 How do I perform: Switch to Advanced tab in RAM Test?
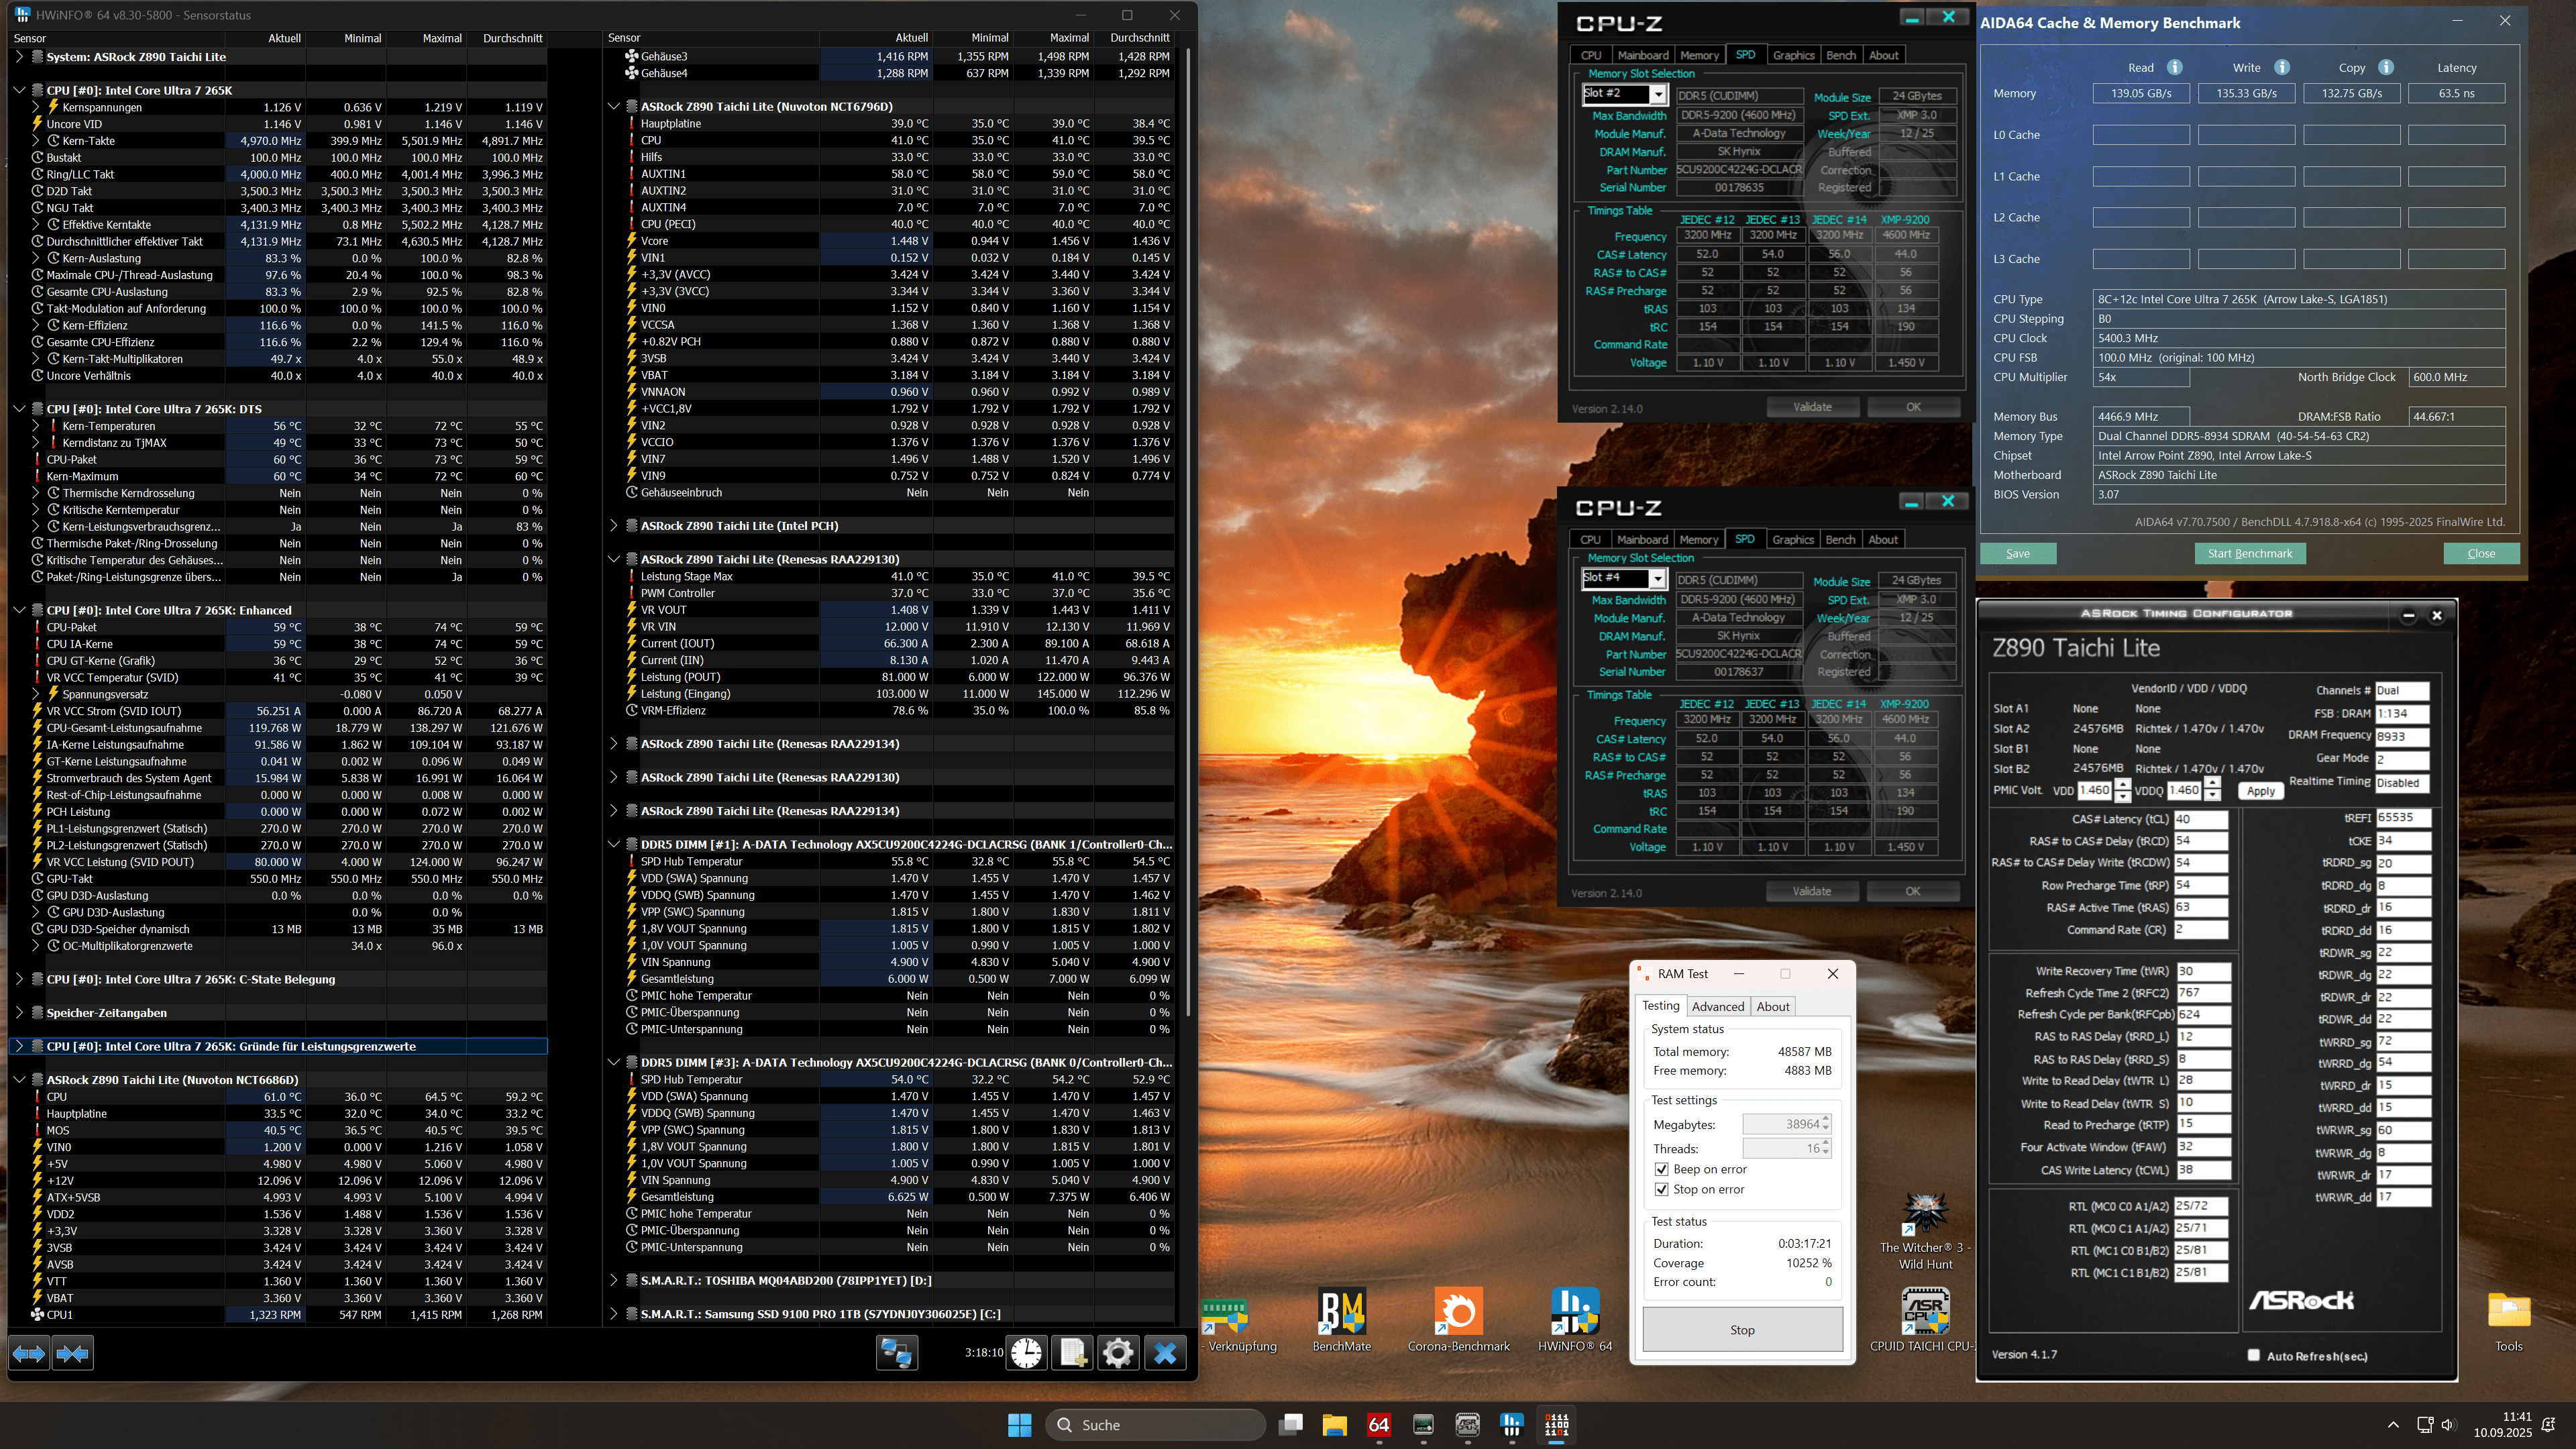pyautogui.click(x=1718, y=1006)
